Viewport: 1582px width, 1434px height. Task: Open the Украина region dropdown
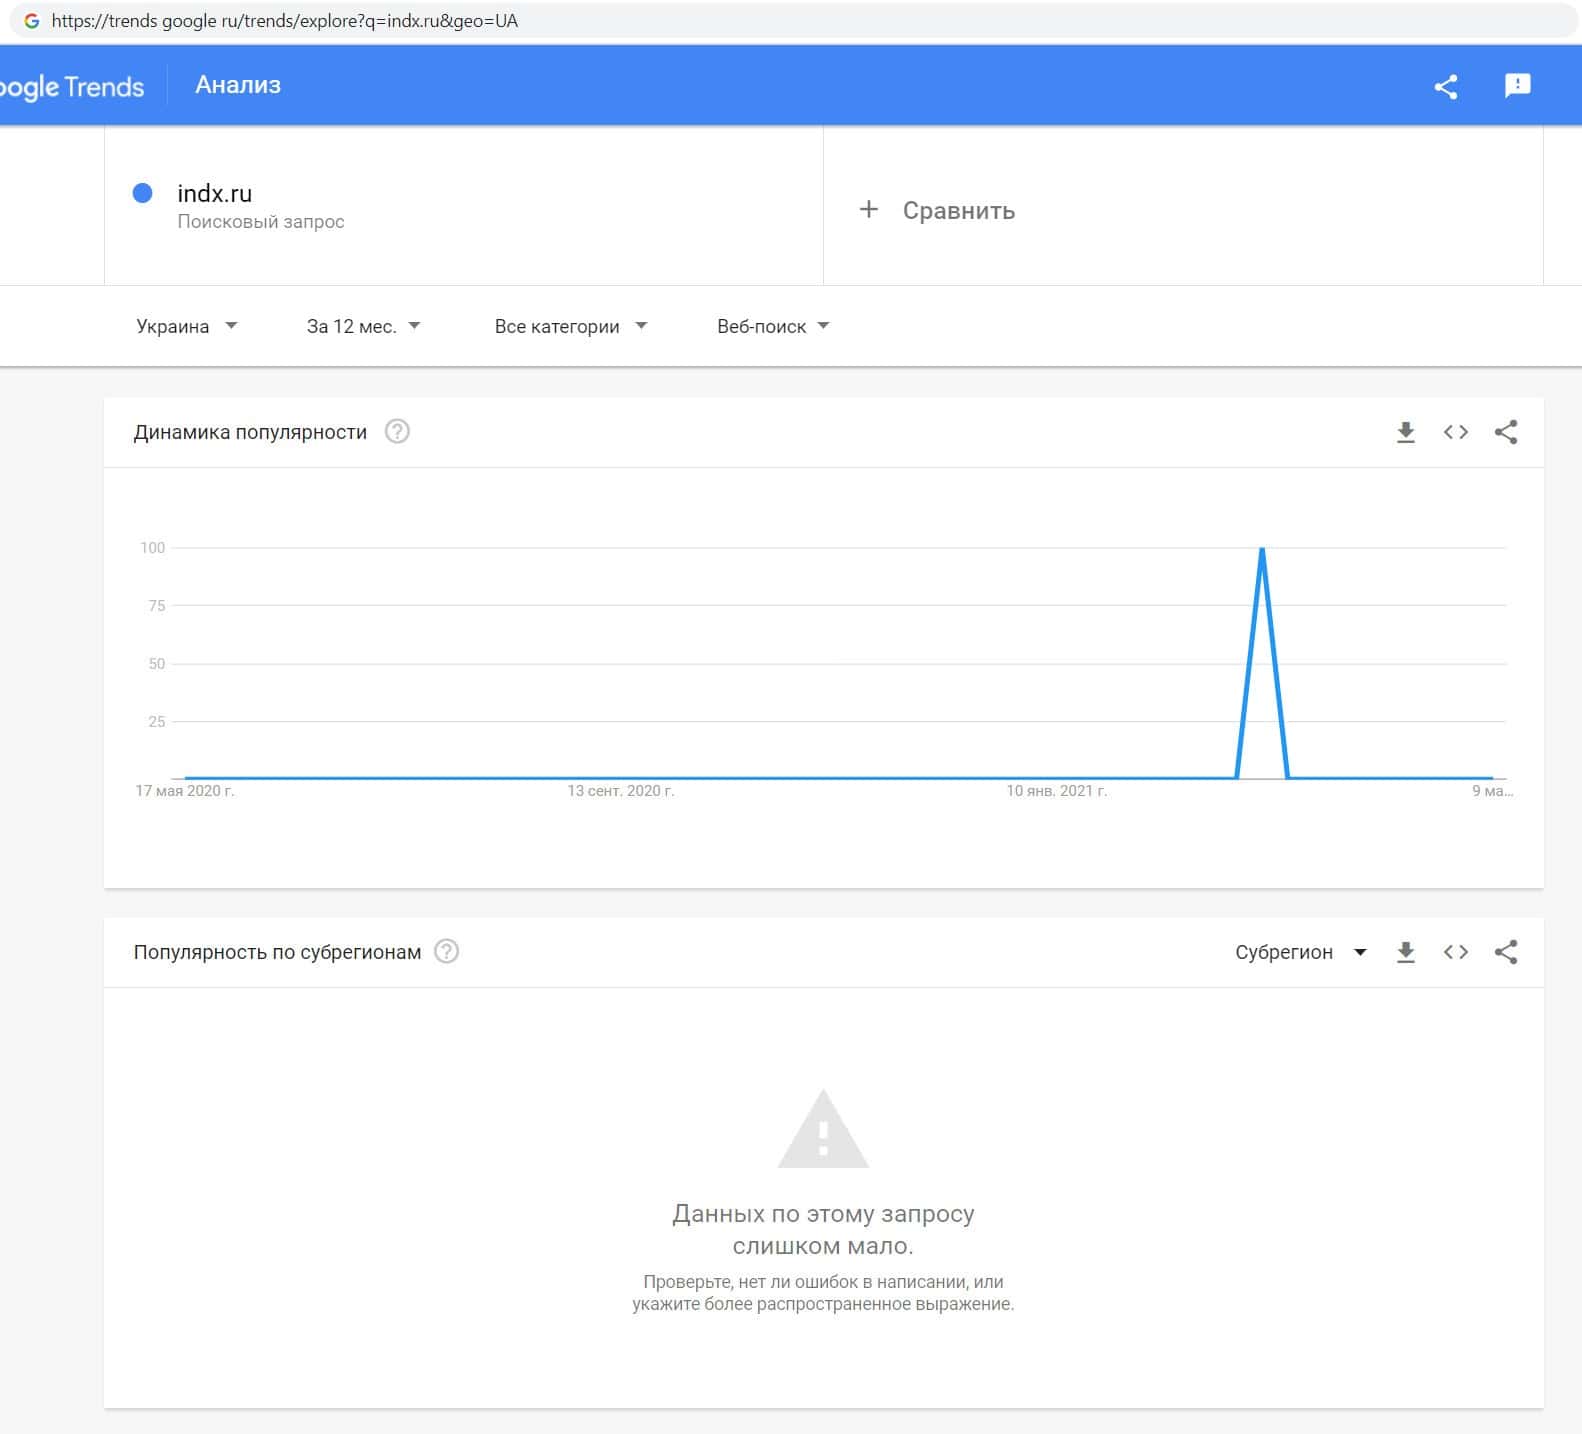187,326
